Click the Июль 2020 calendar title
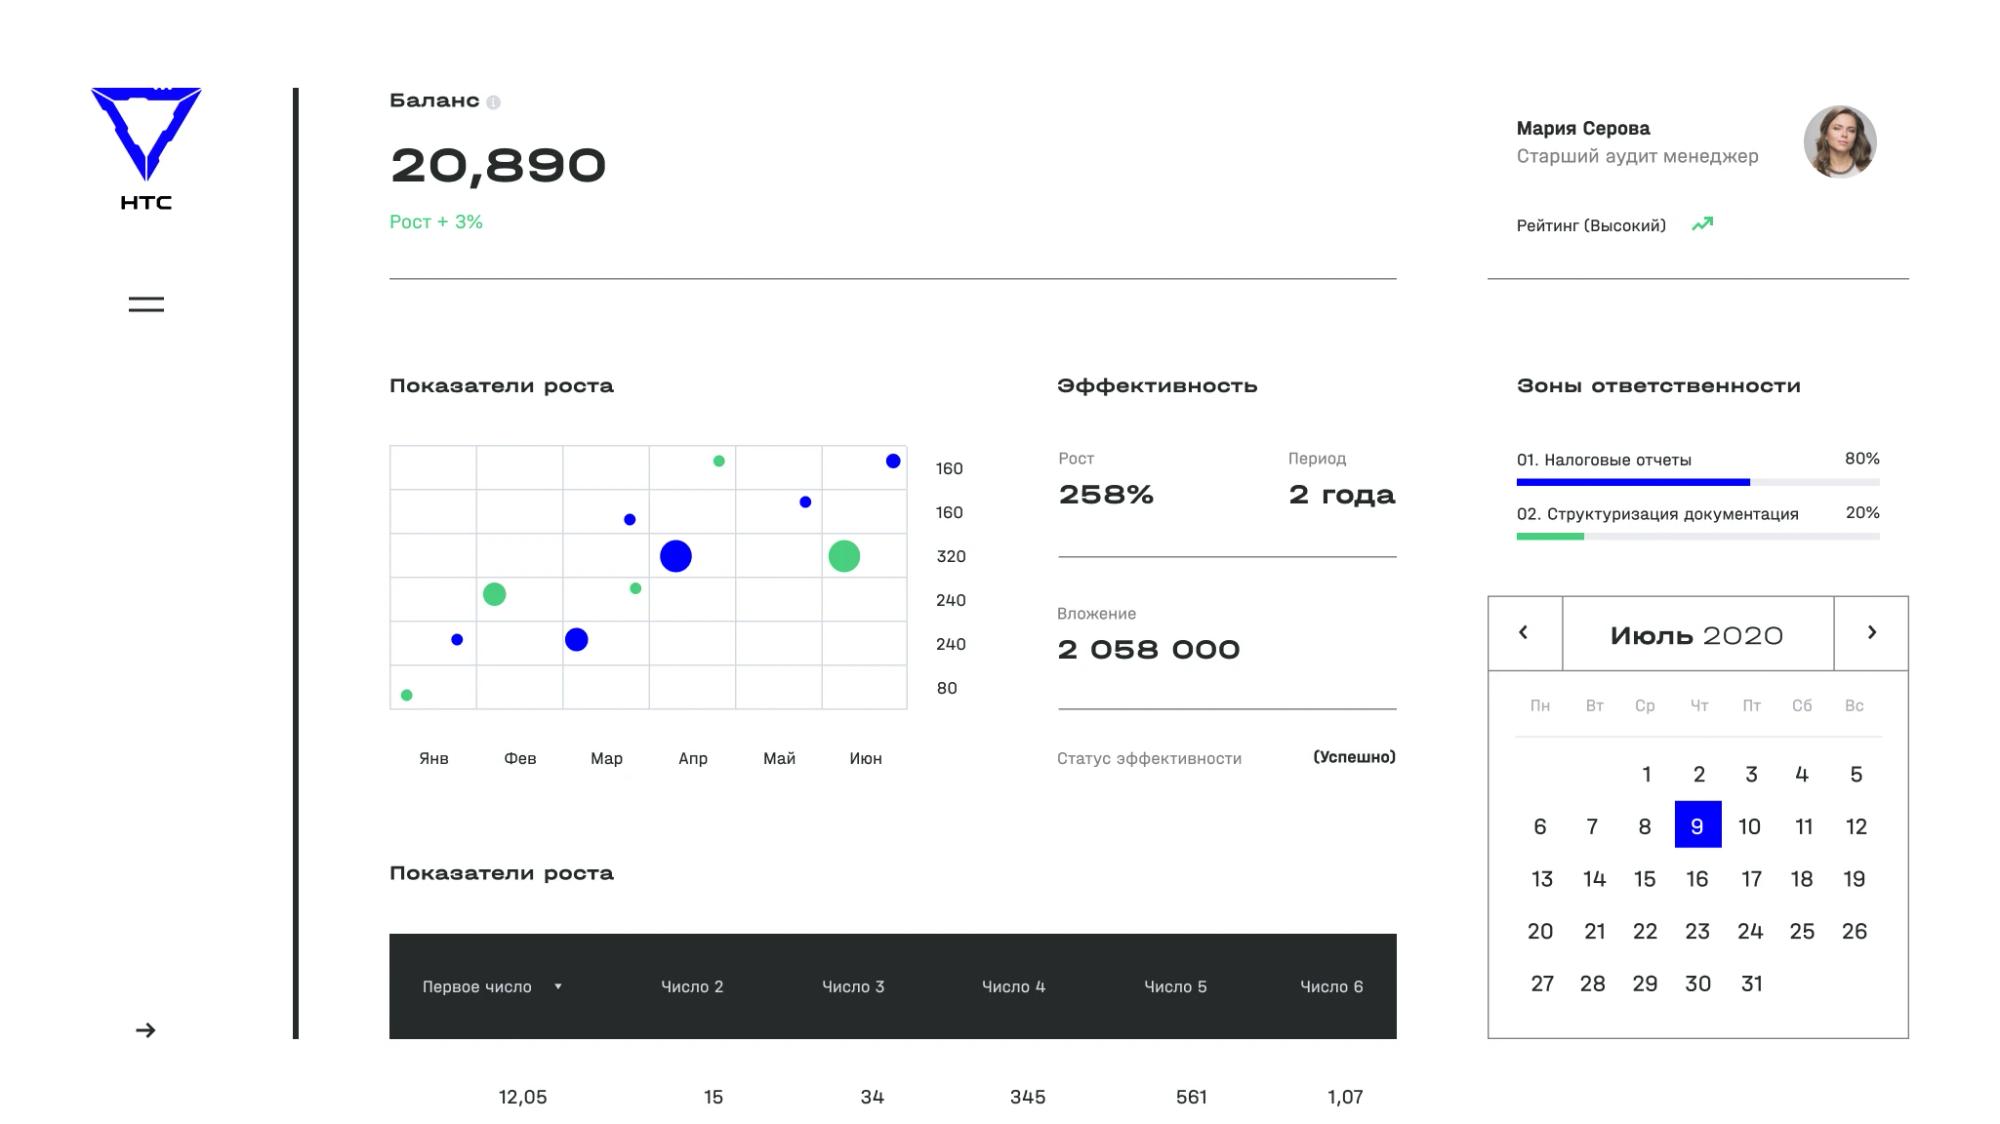This screenshot has height=1124, width=2000. 1697,636
